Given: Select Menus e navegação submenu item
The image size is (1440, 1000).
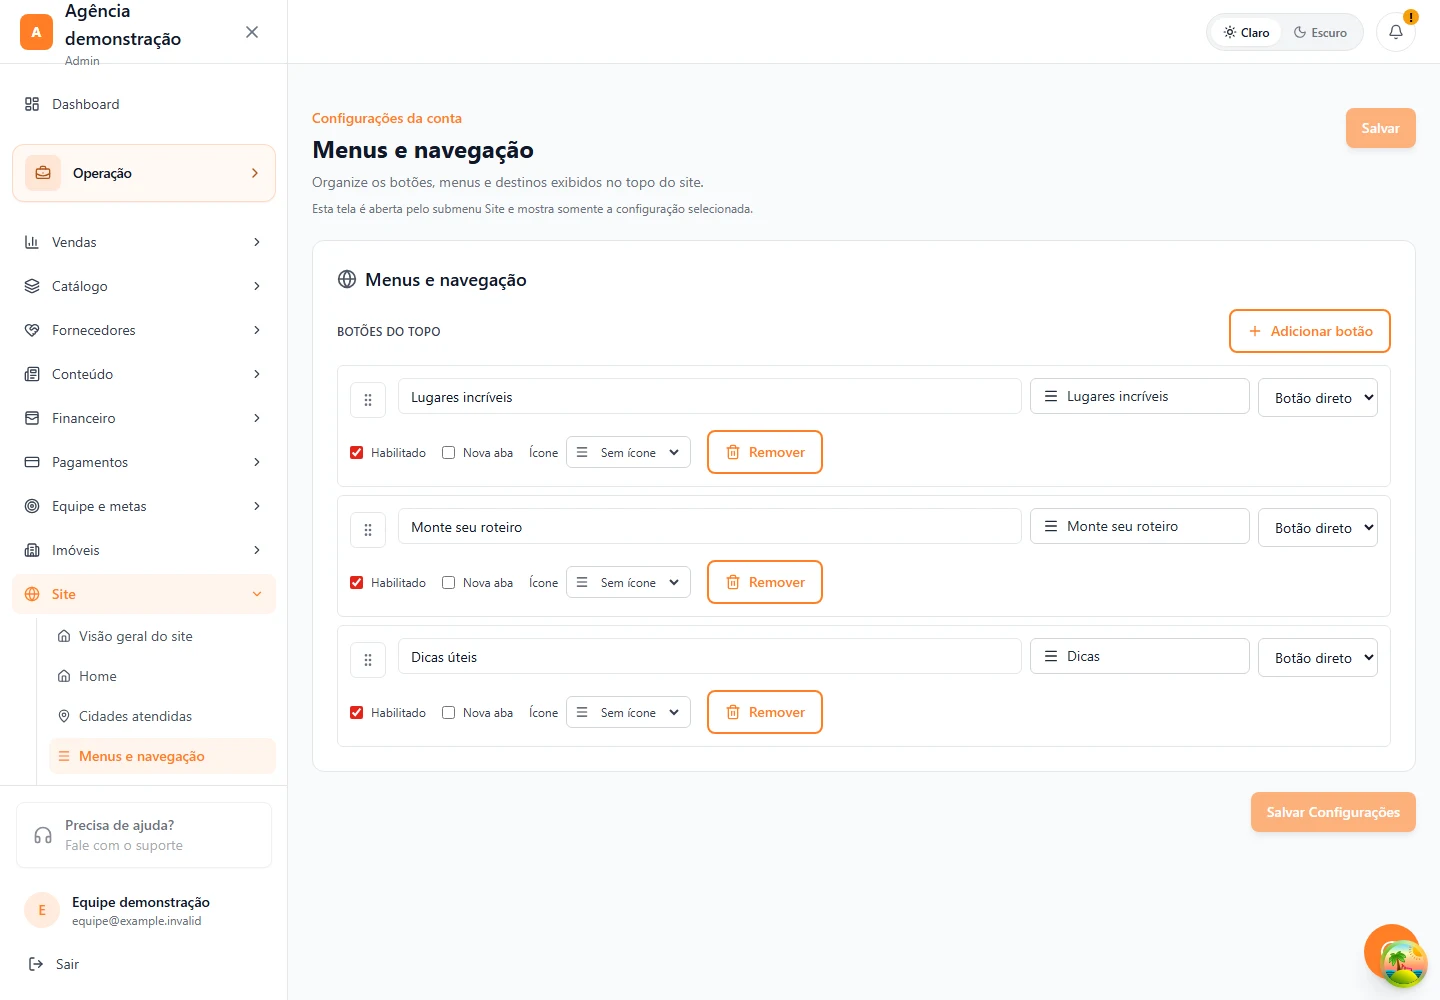Looking at the screenshot, I should pyautogui.click(x=162, y=756).
